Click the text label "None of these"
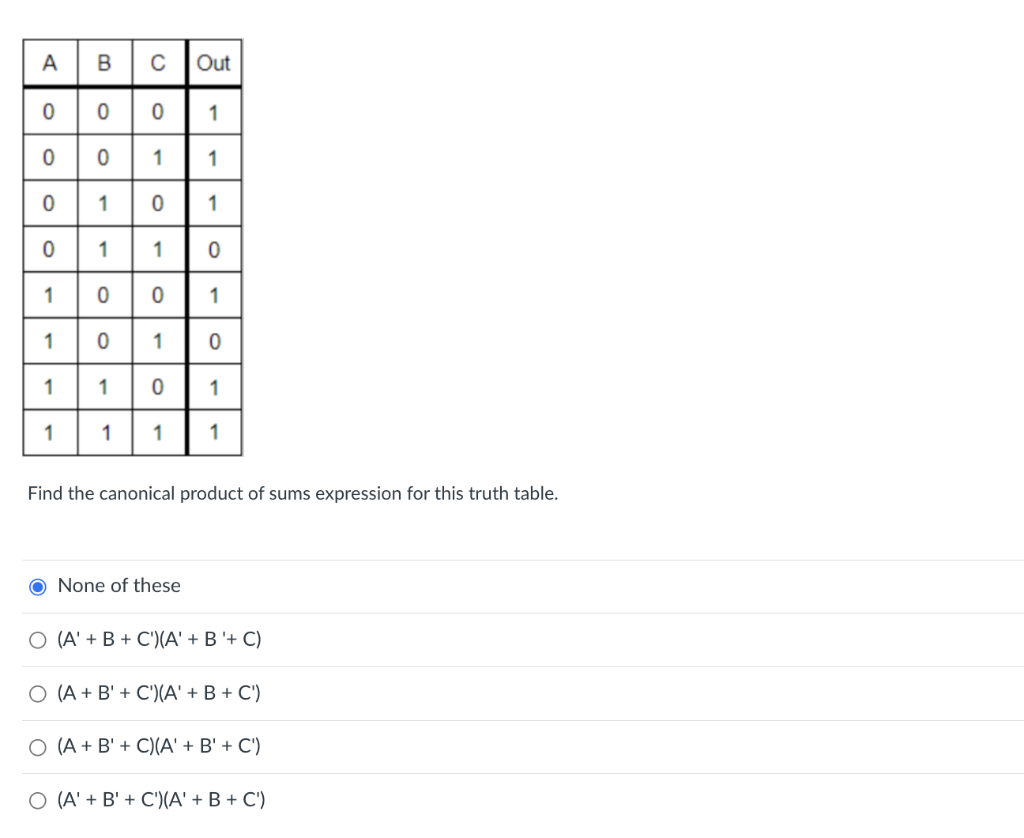Screen dimensions: 1024x838 pyautogui.click(x=119, y=586)
